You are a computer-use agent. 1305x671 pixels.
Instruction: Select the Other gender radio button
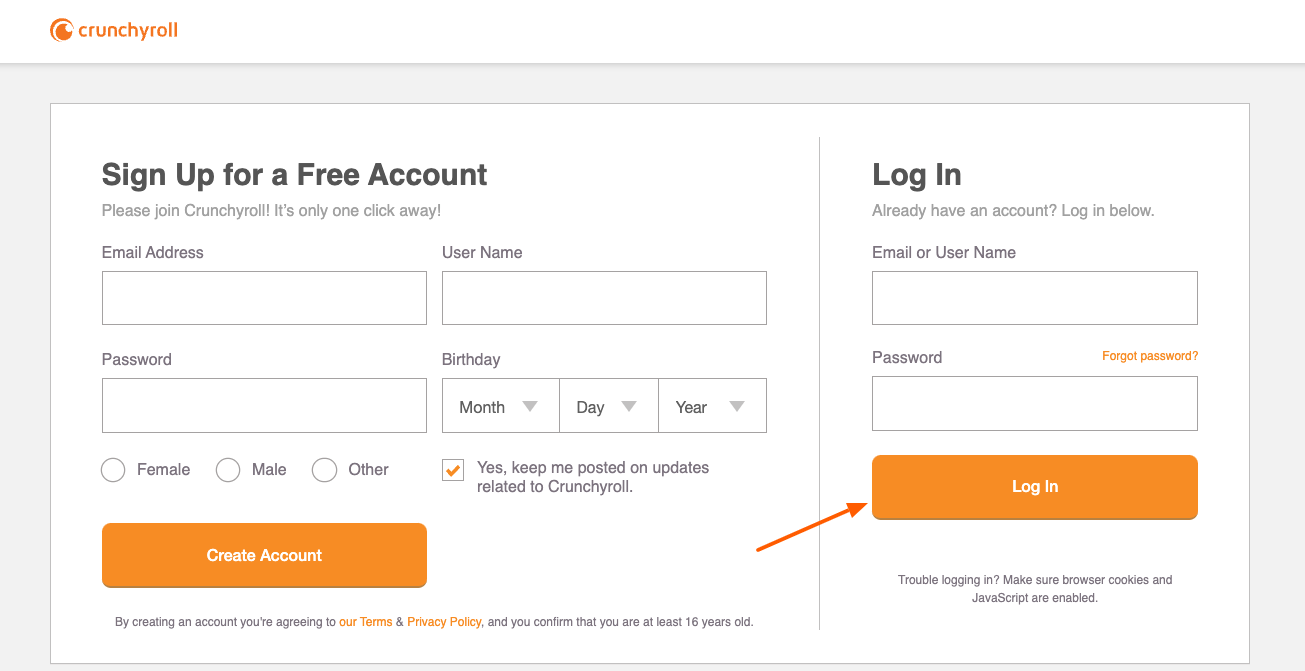pyautogui.click(x=324, y=470)
